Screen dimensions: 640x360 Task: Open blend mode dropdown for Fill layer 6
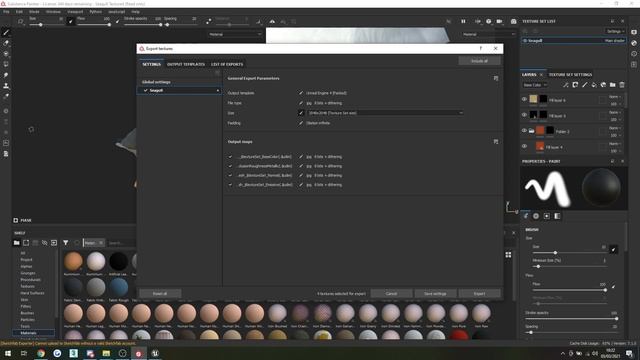click(x=615, y=97)
